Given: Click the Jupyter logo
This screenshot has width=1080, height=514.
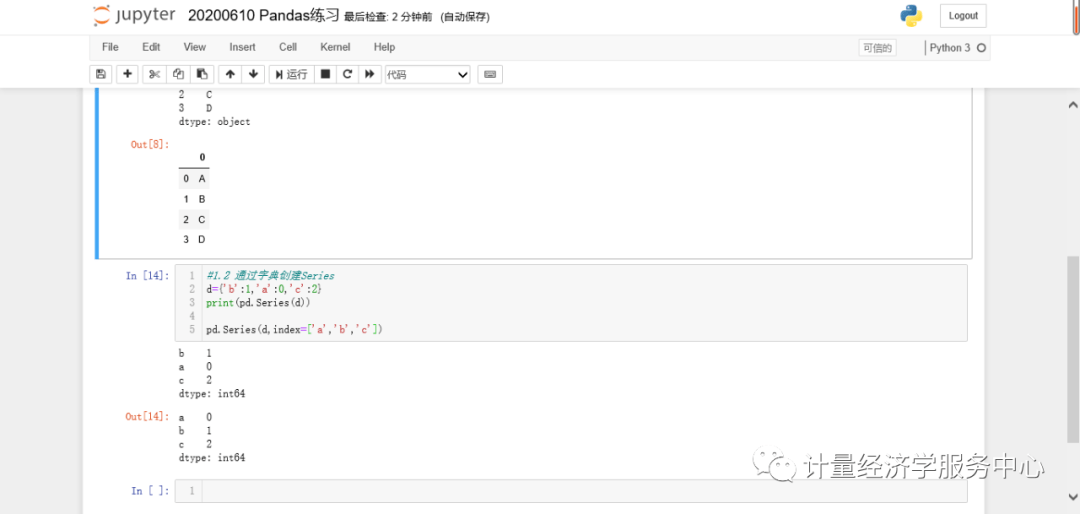Looking at the screenshot, I should (x=134, y=15).
